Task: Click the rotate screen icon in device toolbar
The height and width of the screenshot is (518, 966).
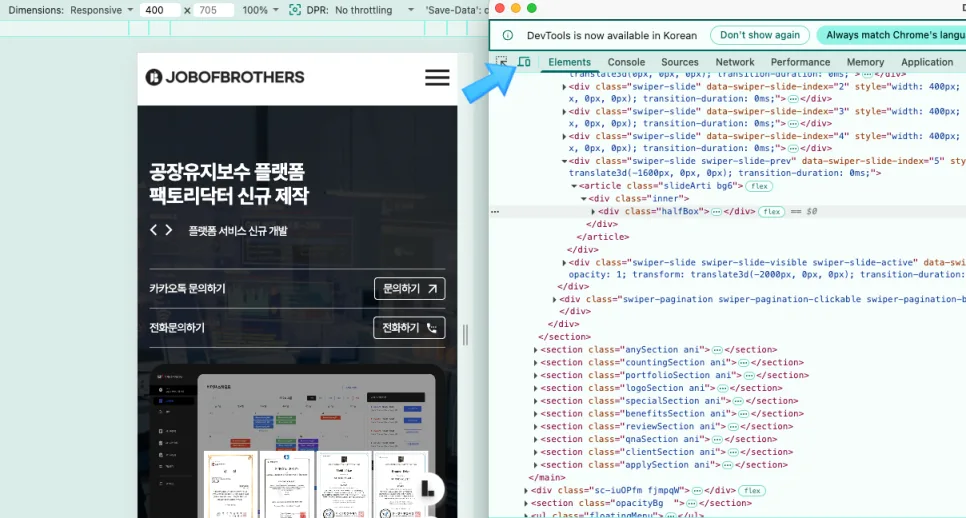Action: (x=295, y=10)
